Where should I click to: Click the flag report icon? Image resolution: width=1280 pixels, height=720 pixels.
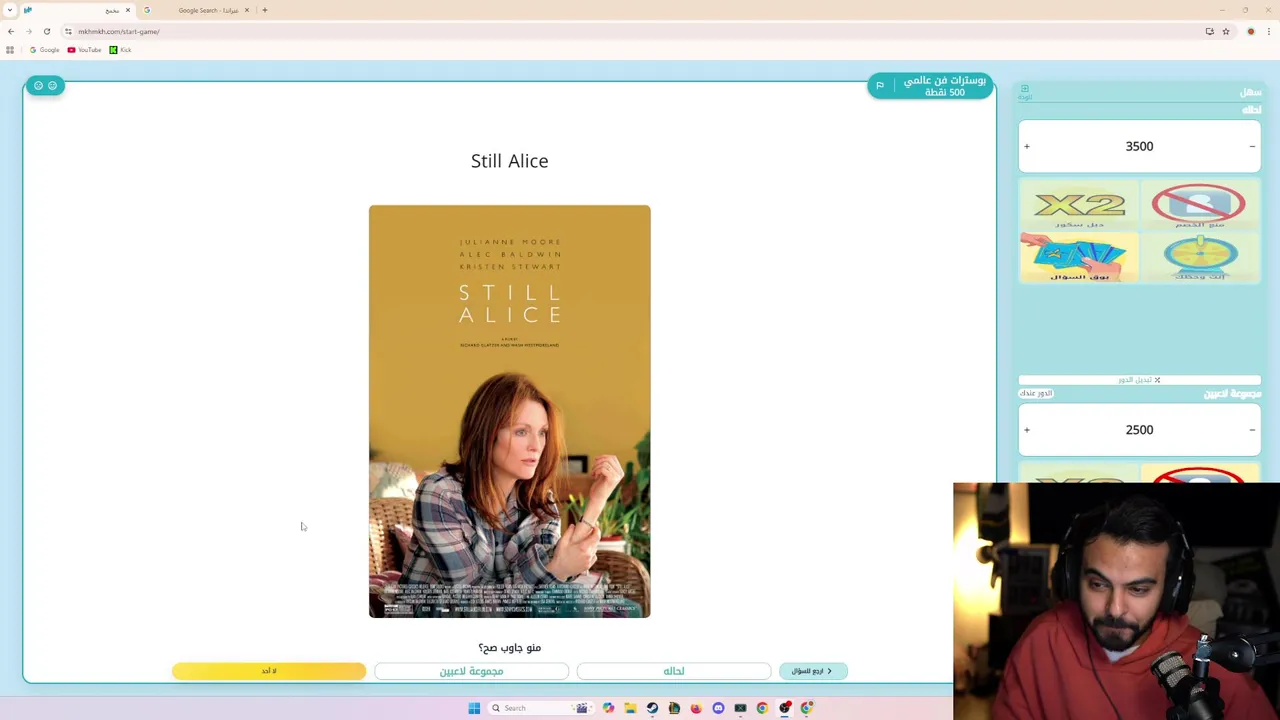880,86
